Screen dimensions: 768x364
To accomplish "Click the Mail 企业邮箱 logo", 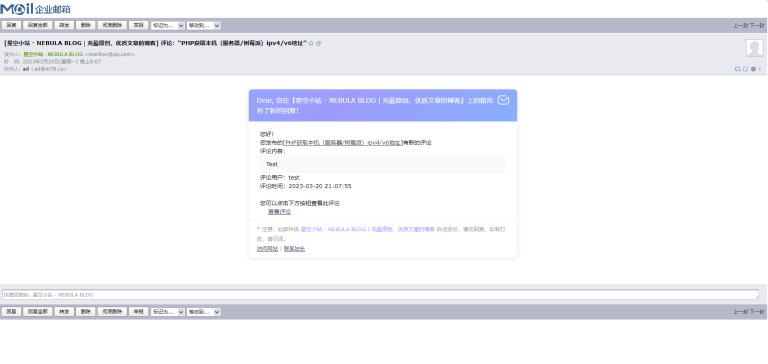I will coord(35,8).
